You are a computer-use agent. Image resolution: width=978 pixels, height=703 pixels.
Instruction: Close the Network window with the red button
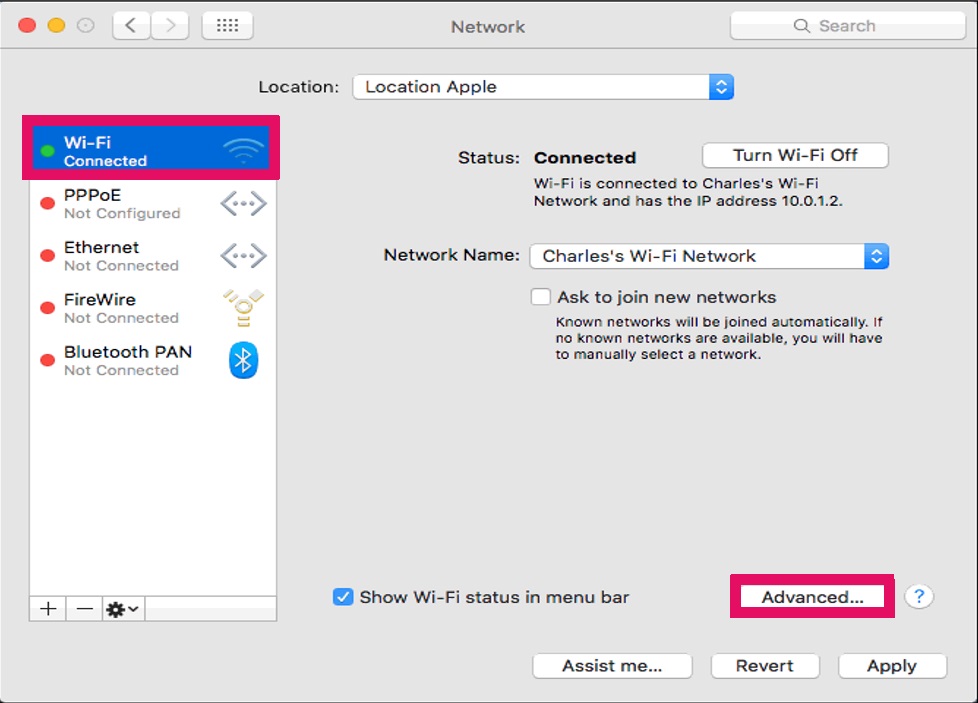click(27, 26)
